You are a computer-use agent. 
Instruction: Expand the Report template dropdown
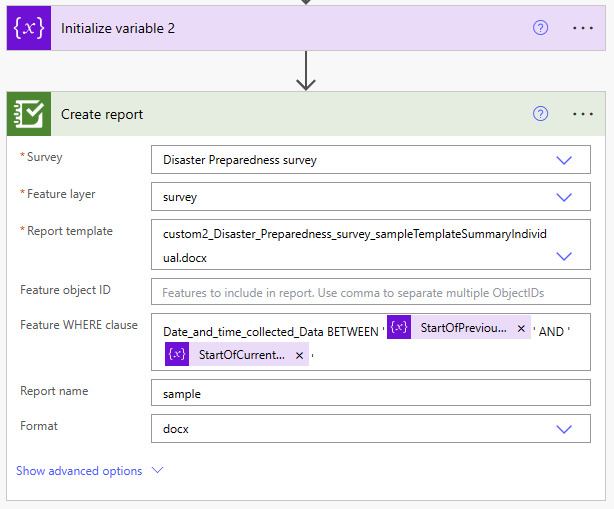tap(564, 256)
